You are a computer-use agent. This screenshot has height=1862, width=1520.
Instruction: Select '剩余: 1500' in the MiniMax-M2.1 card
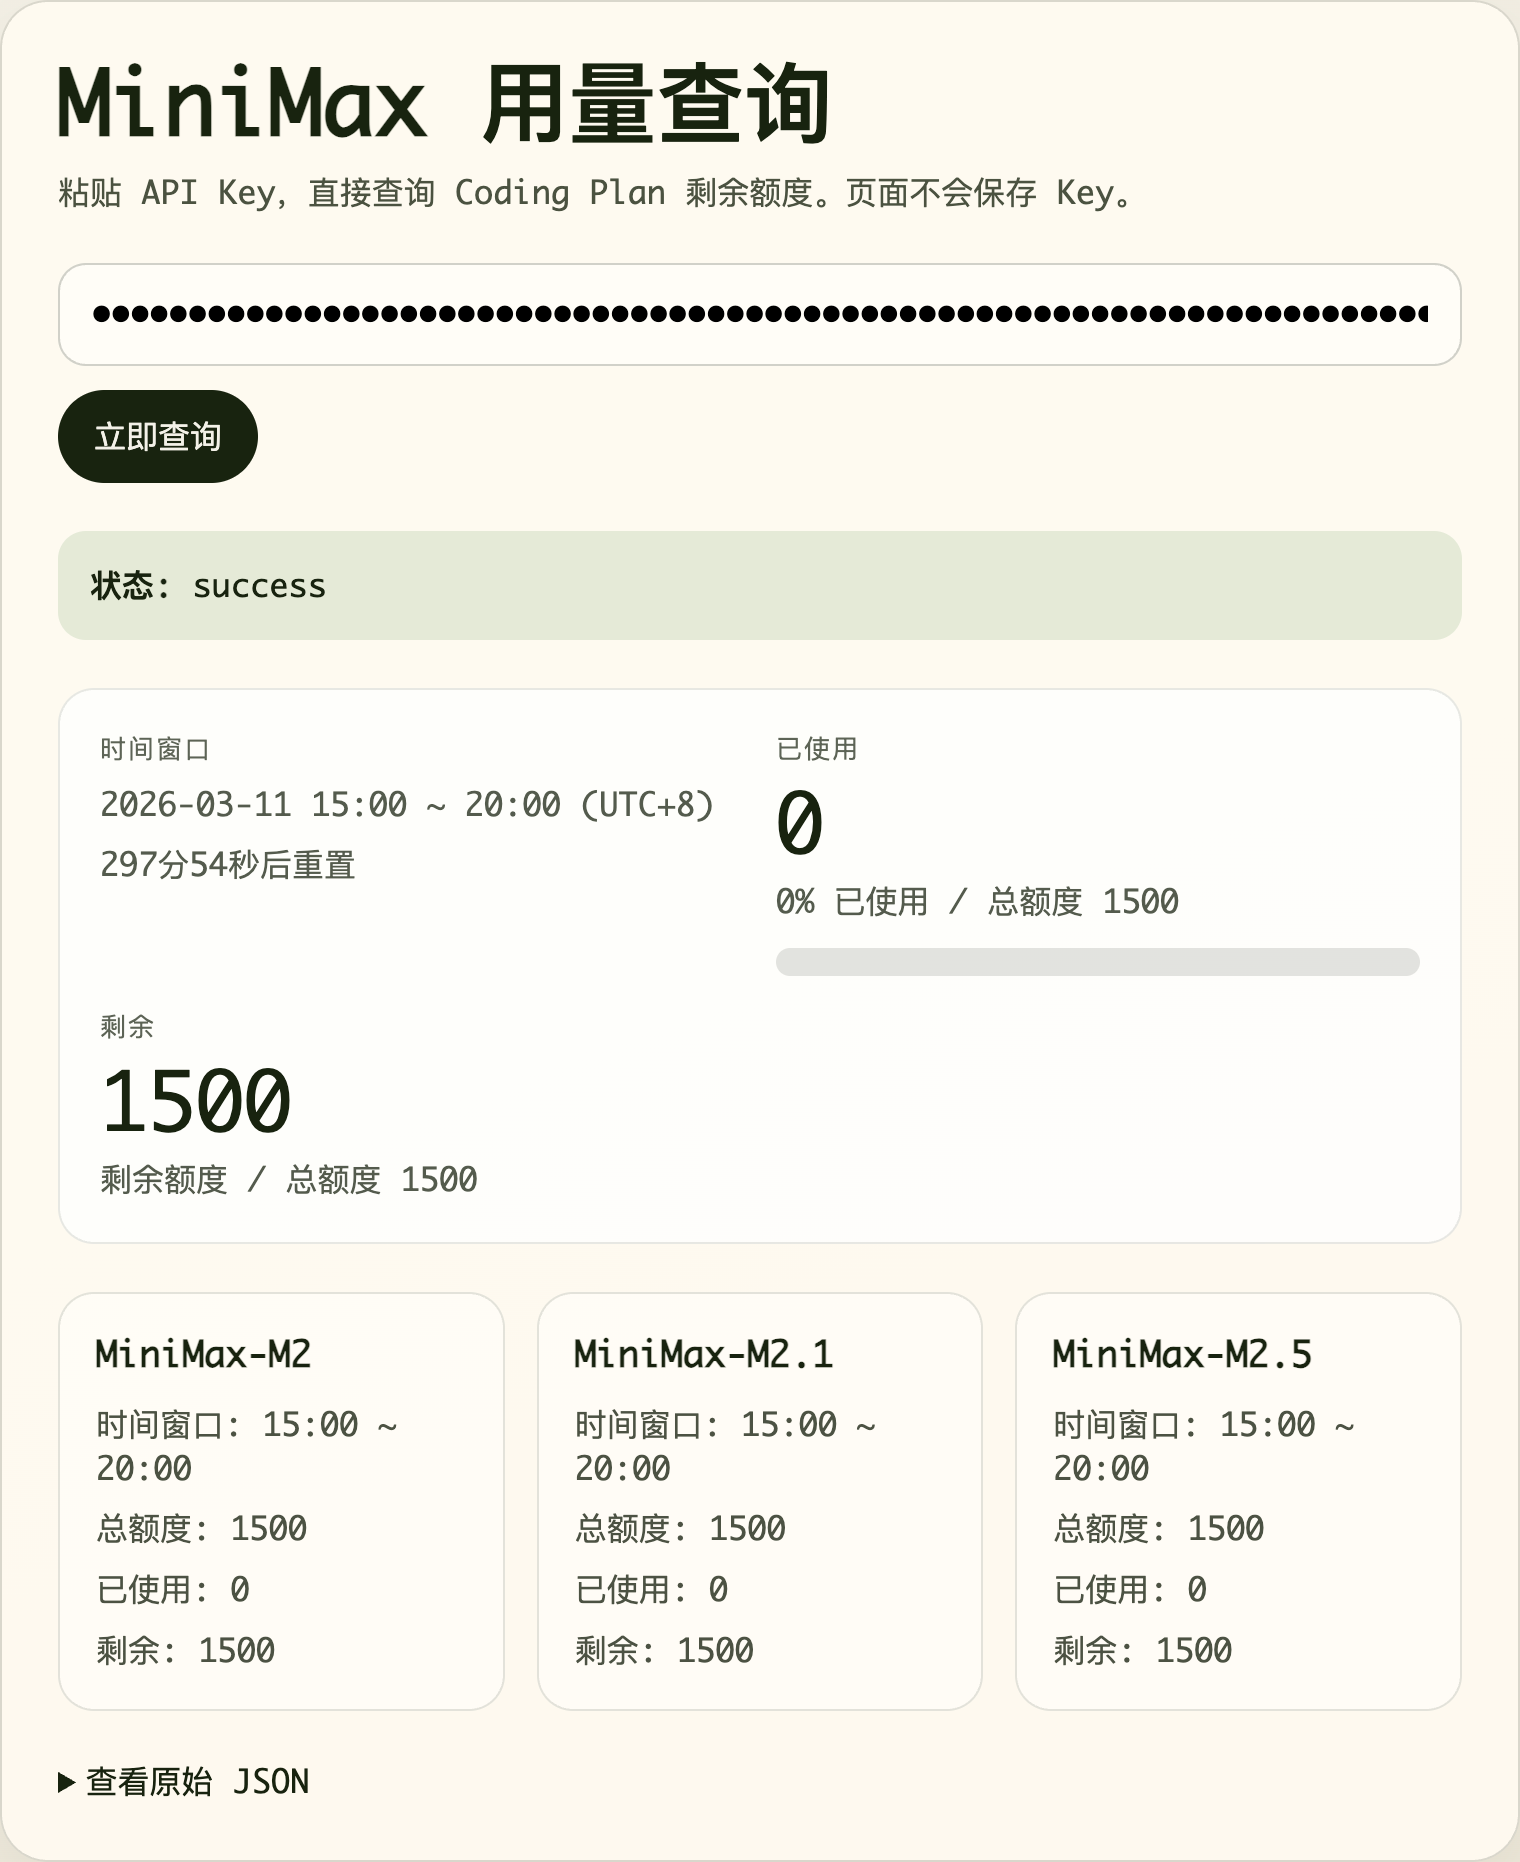coord(664,1650)
